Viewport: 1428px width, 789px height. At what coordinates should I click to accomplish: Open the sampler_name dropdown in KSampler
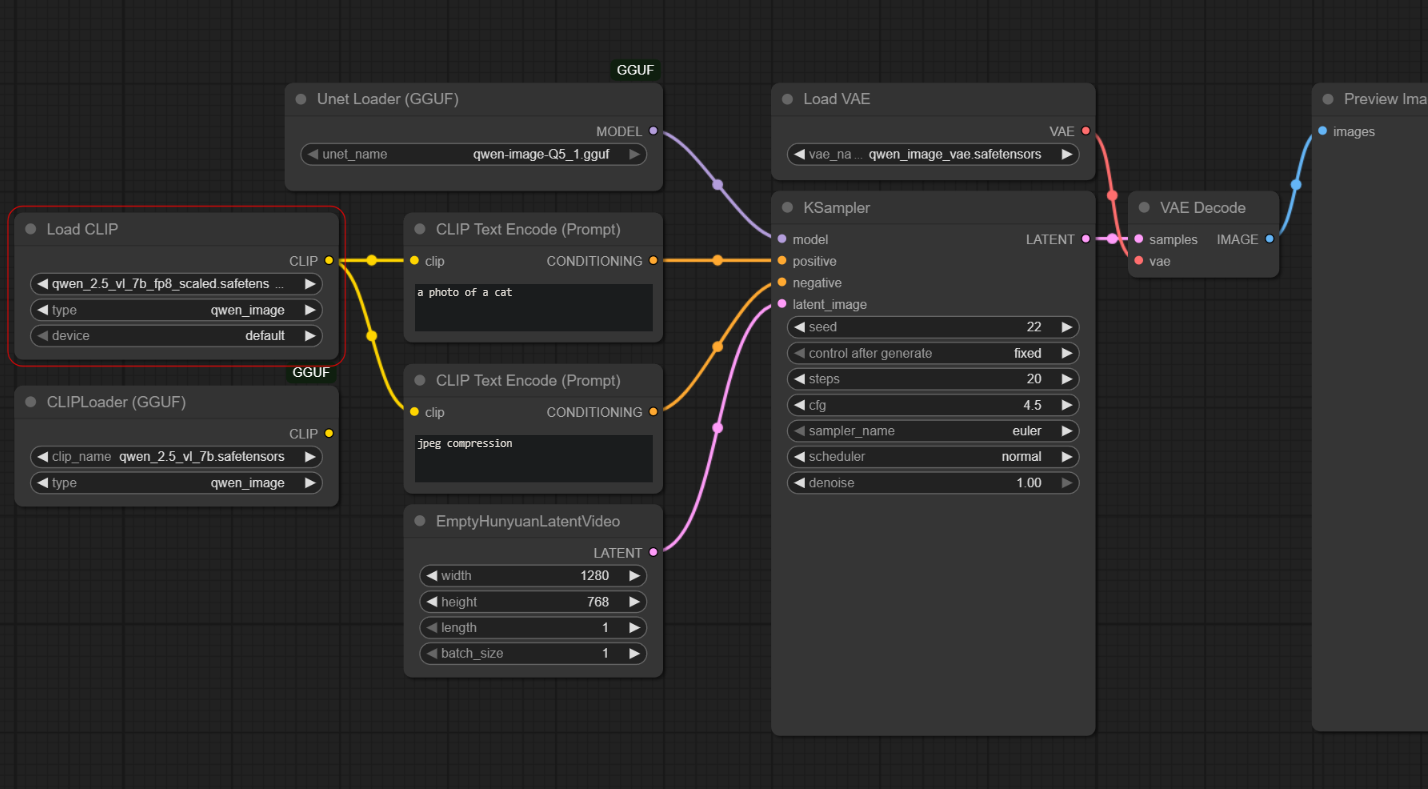click(933, 431)
